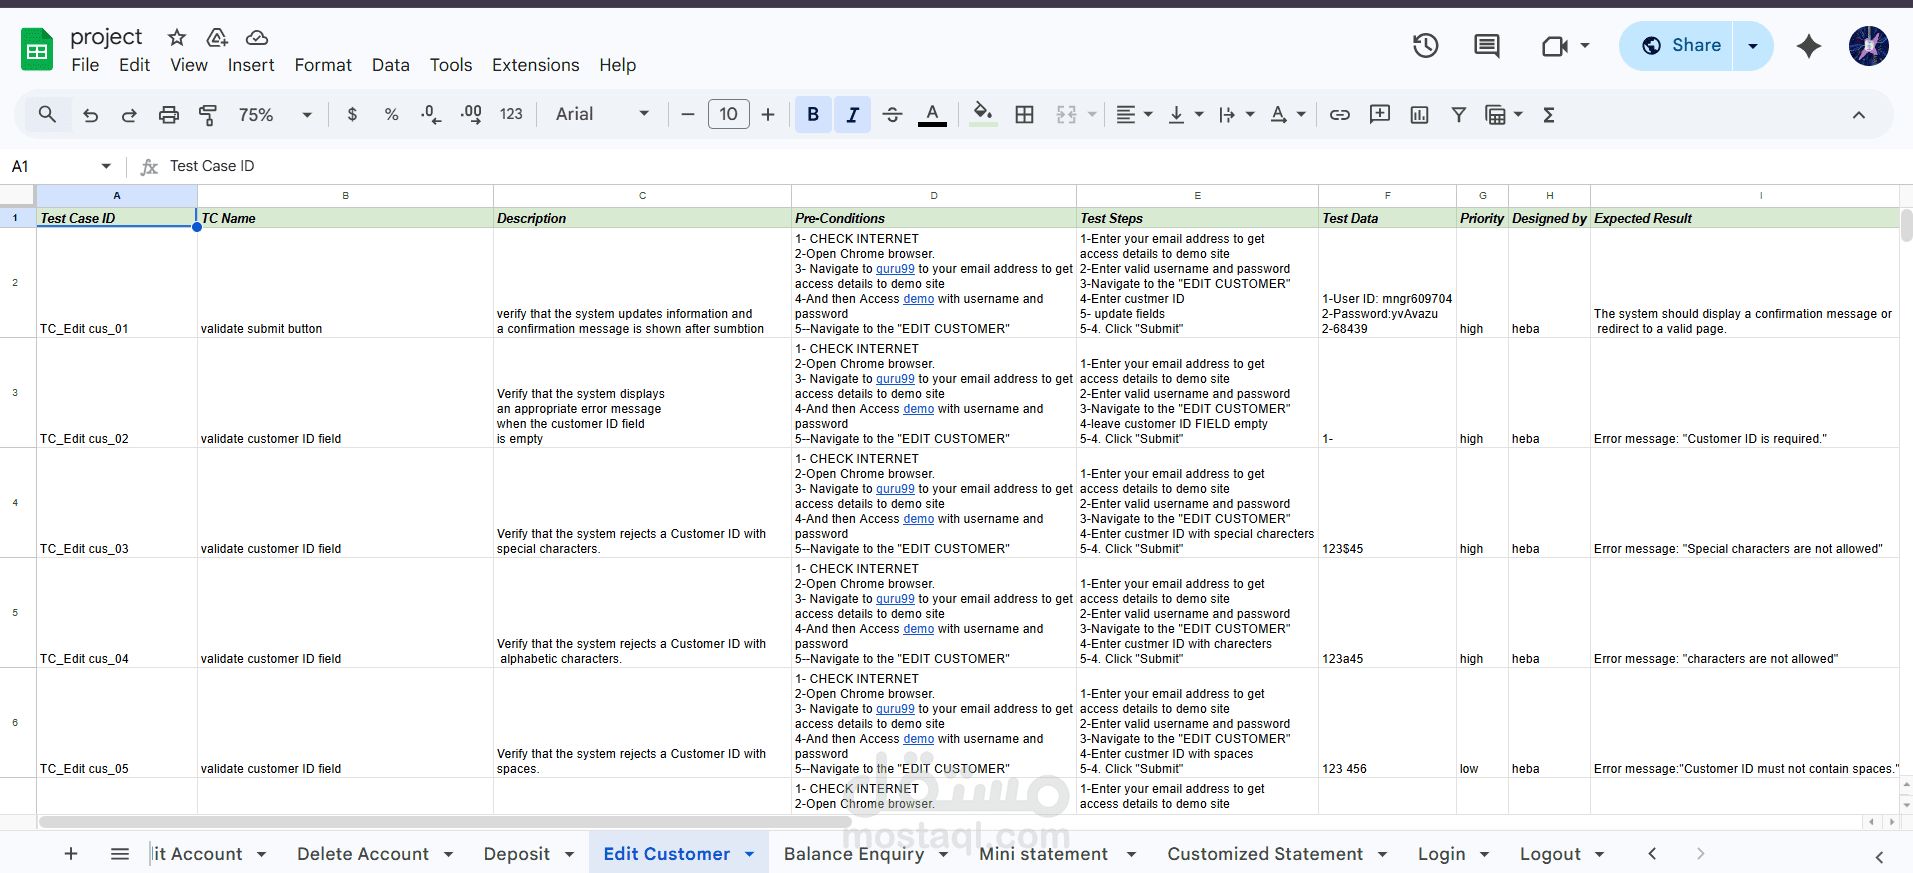Open the File menu
Screen dimensions: 1913x873
click(85, 65)
